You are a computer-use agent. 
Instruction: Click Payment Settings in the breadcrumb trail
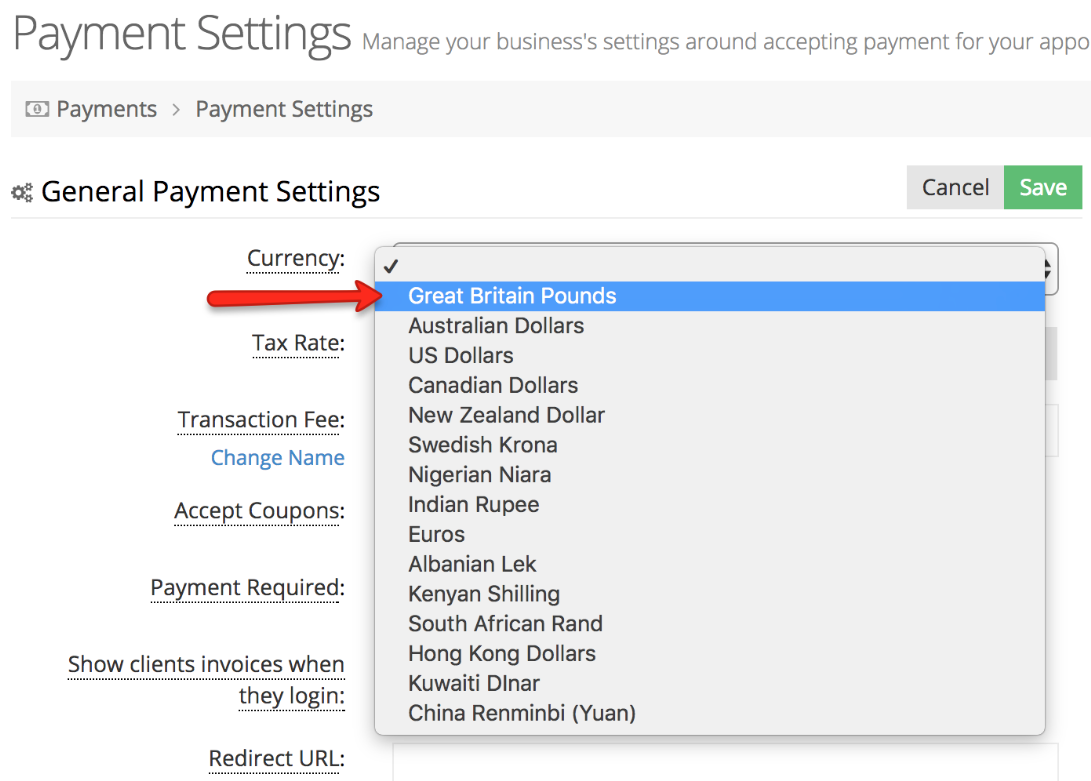click(x=284, y=108)
